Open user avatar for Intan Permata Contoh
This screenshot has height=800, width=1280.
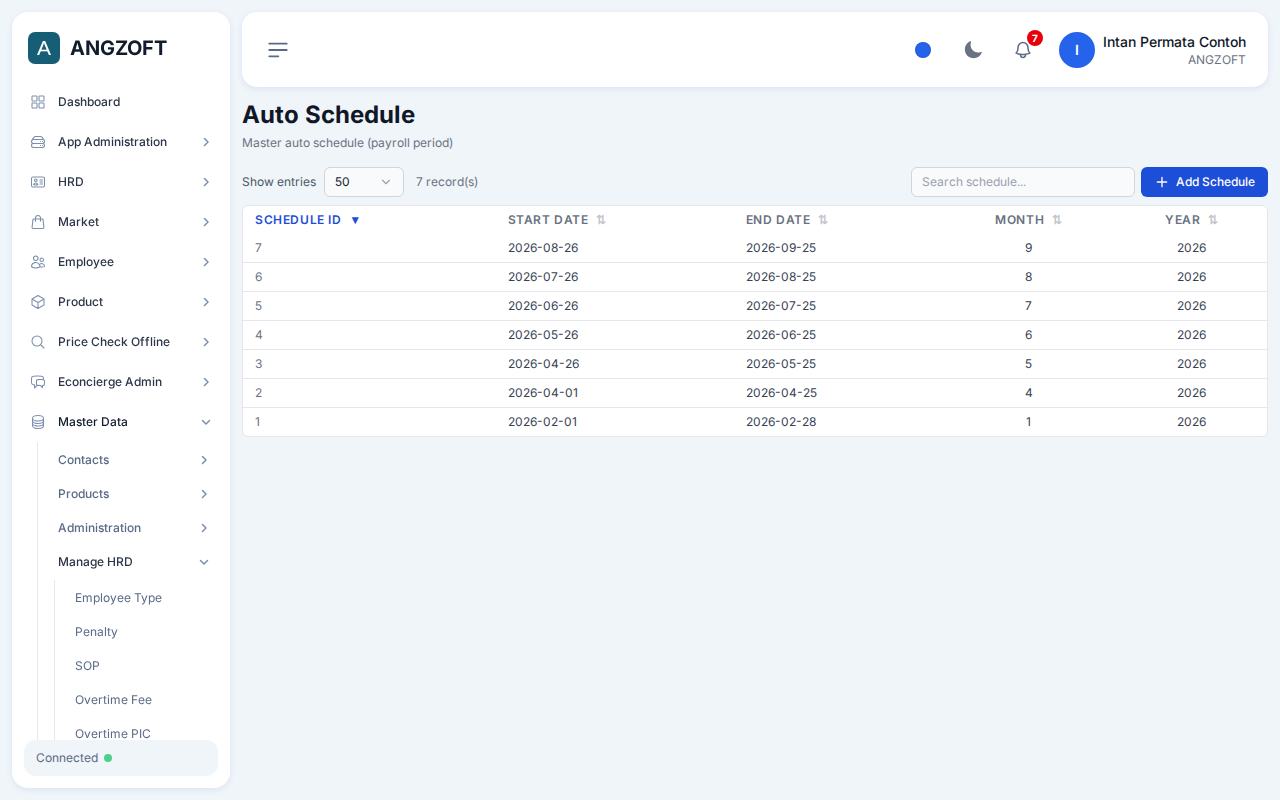(x=1077, y=50)
